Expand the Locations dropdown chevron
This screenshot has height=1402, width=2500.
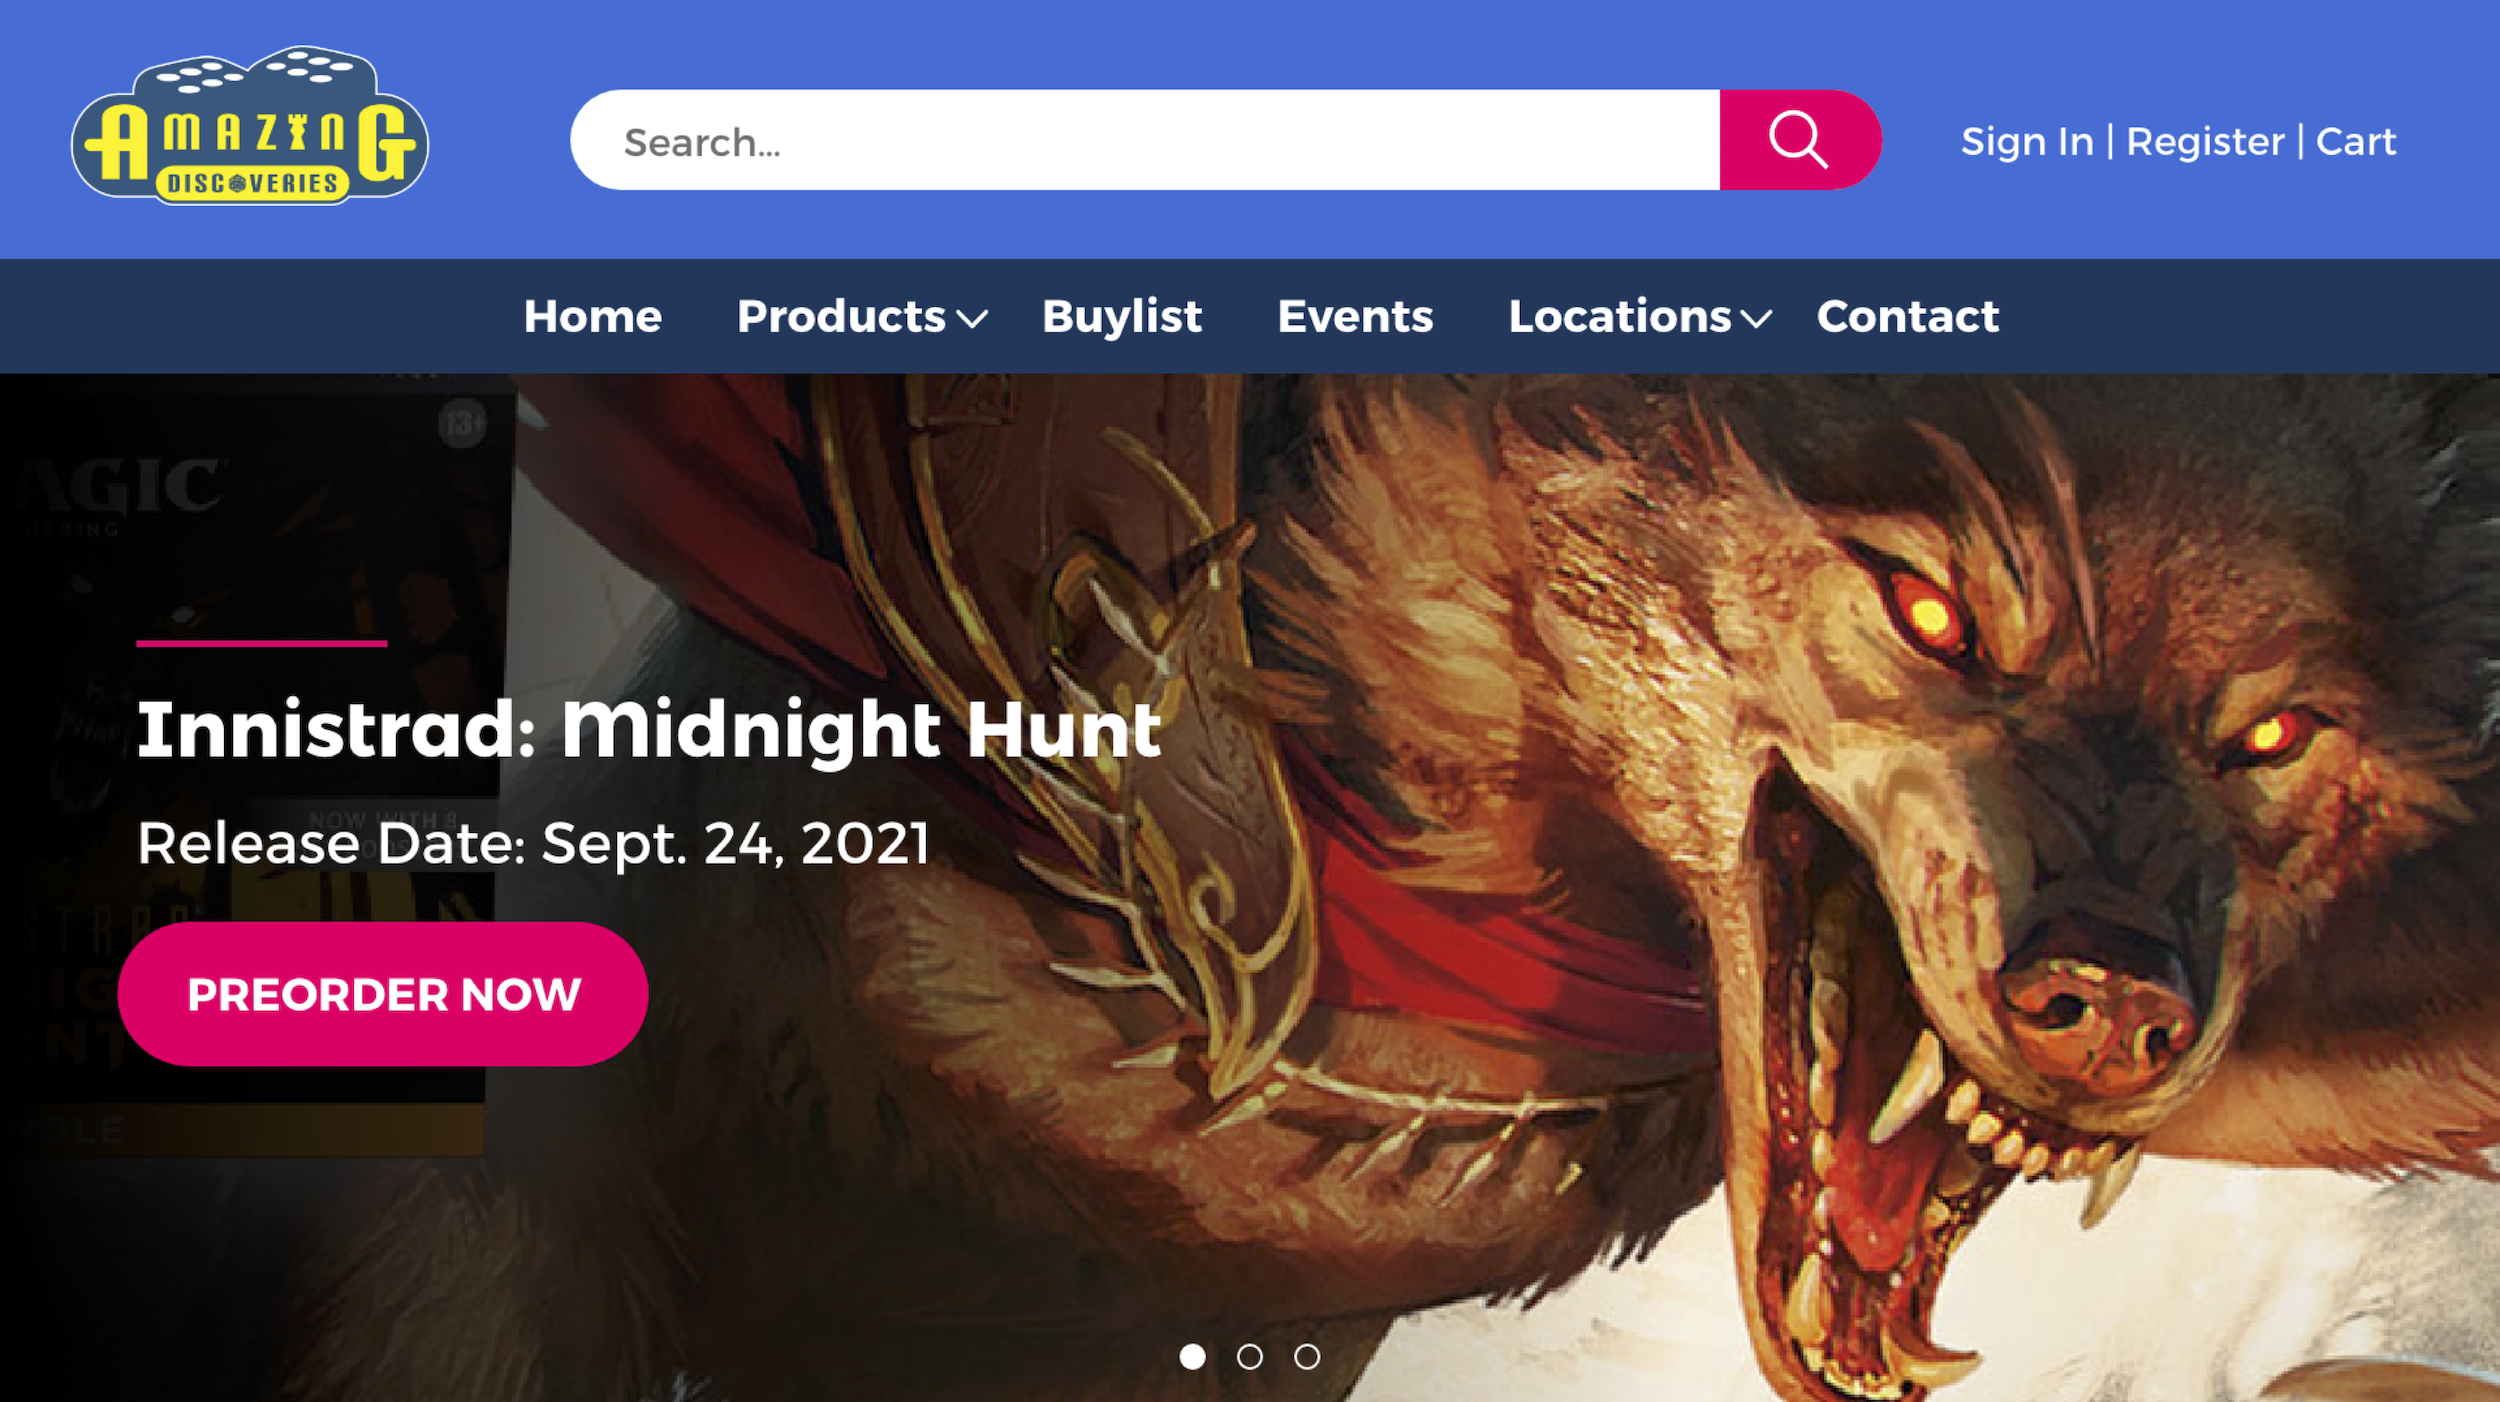click(1756, 319)
